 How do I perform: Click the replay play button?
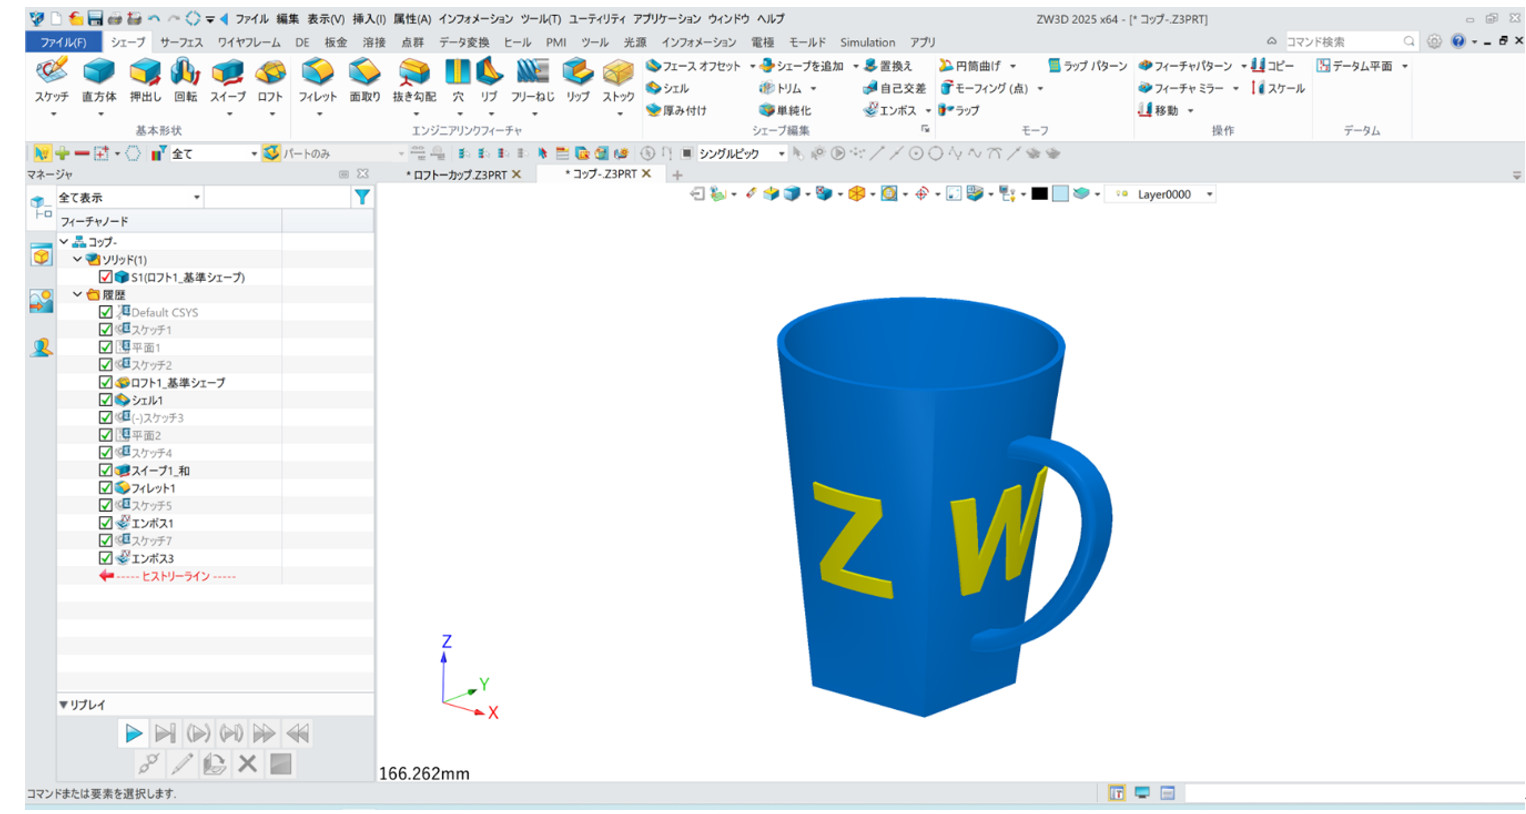tap(133, 733)
